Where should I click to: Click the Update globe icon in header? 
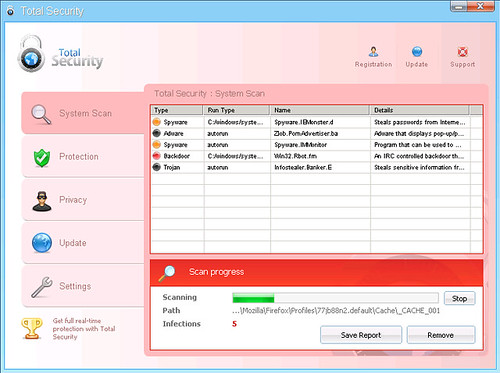click(x=417, y=51)
